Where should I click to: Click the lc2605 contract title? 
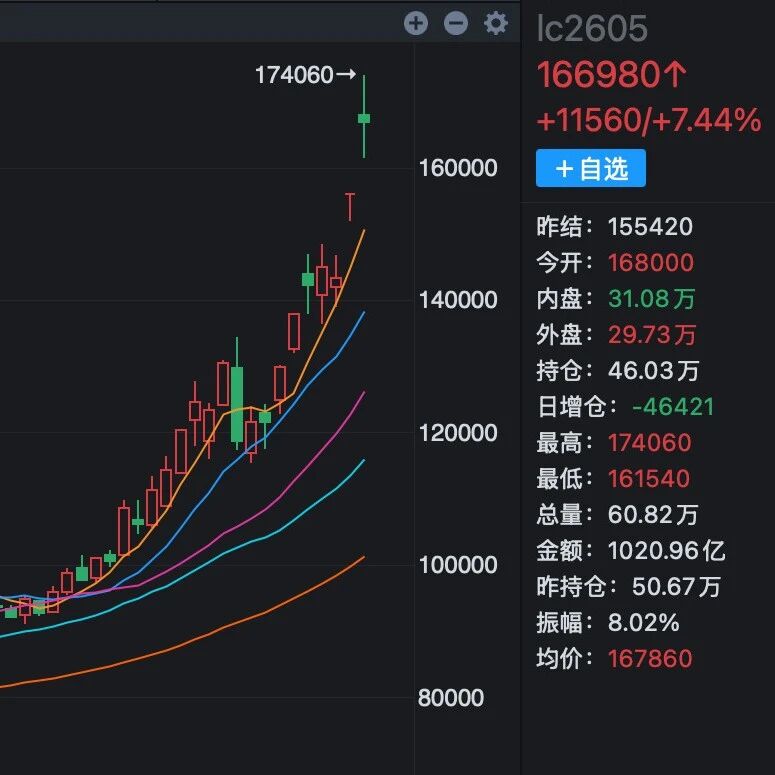[x=592, y=29]
